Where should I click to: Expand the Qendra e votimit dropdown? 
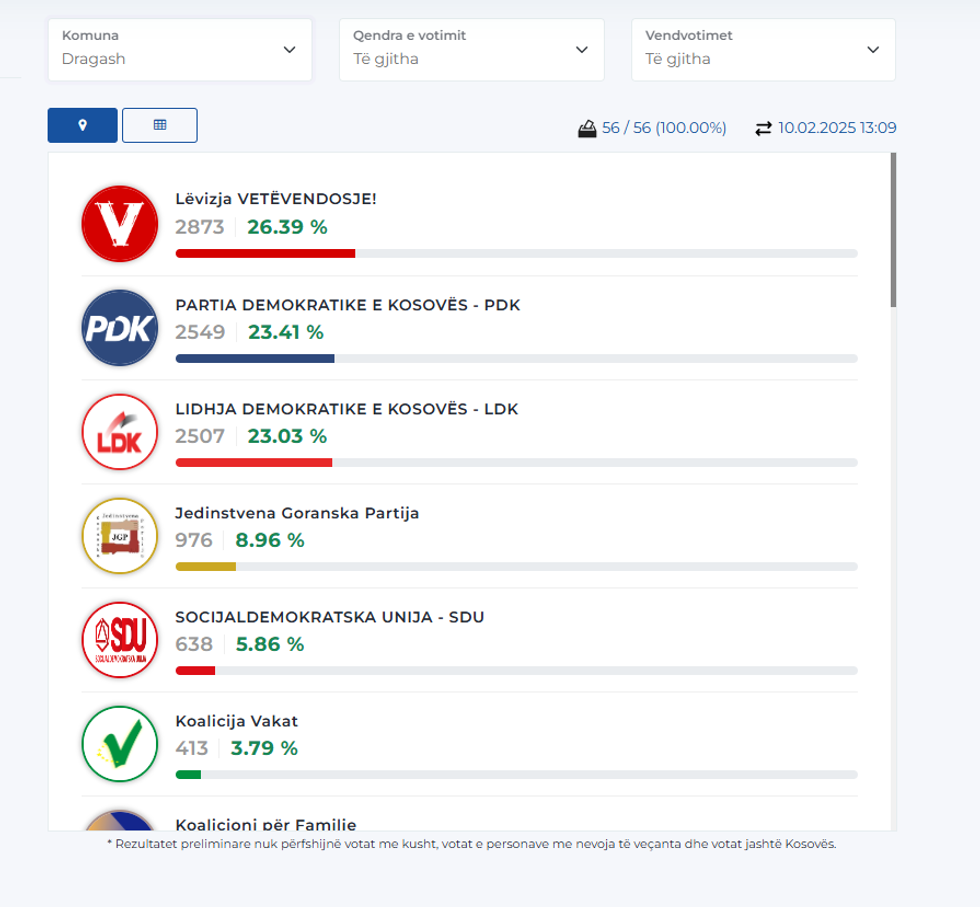point(472,49)
